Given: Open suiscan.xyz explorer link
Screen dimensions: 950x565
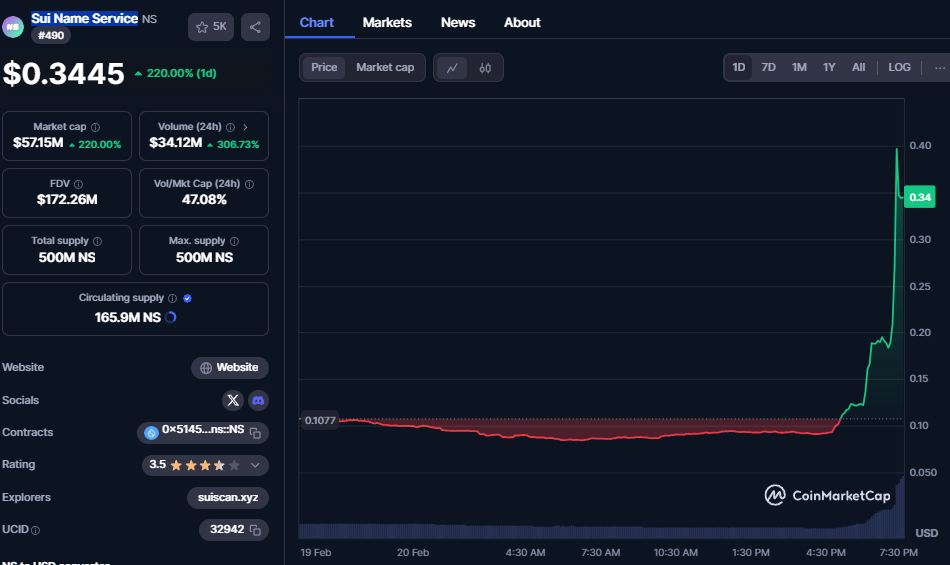Looking at the screenshot, I should tap(227, 498).
